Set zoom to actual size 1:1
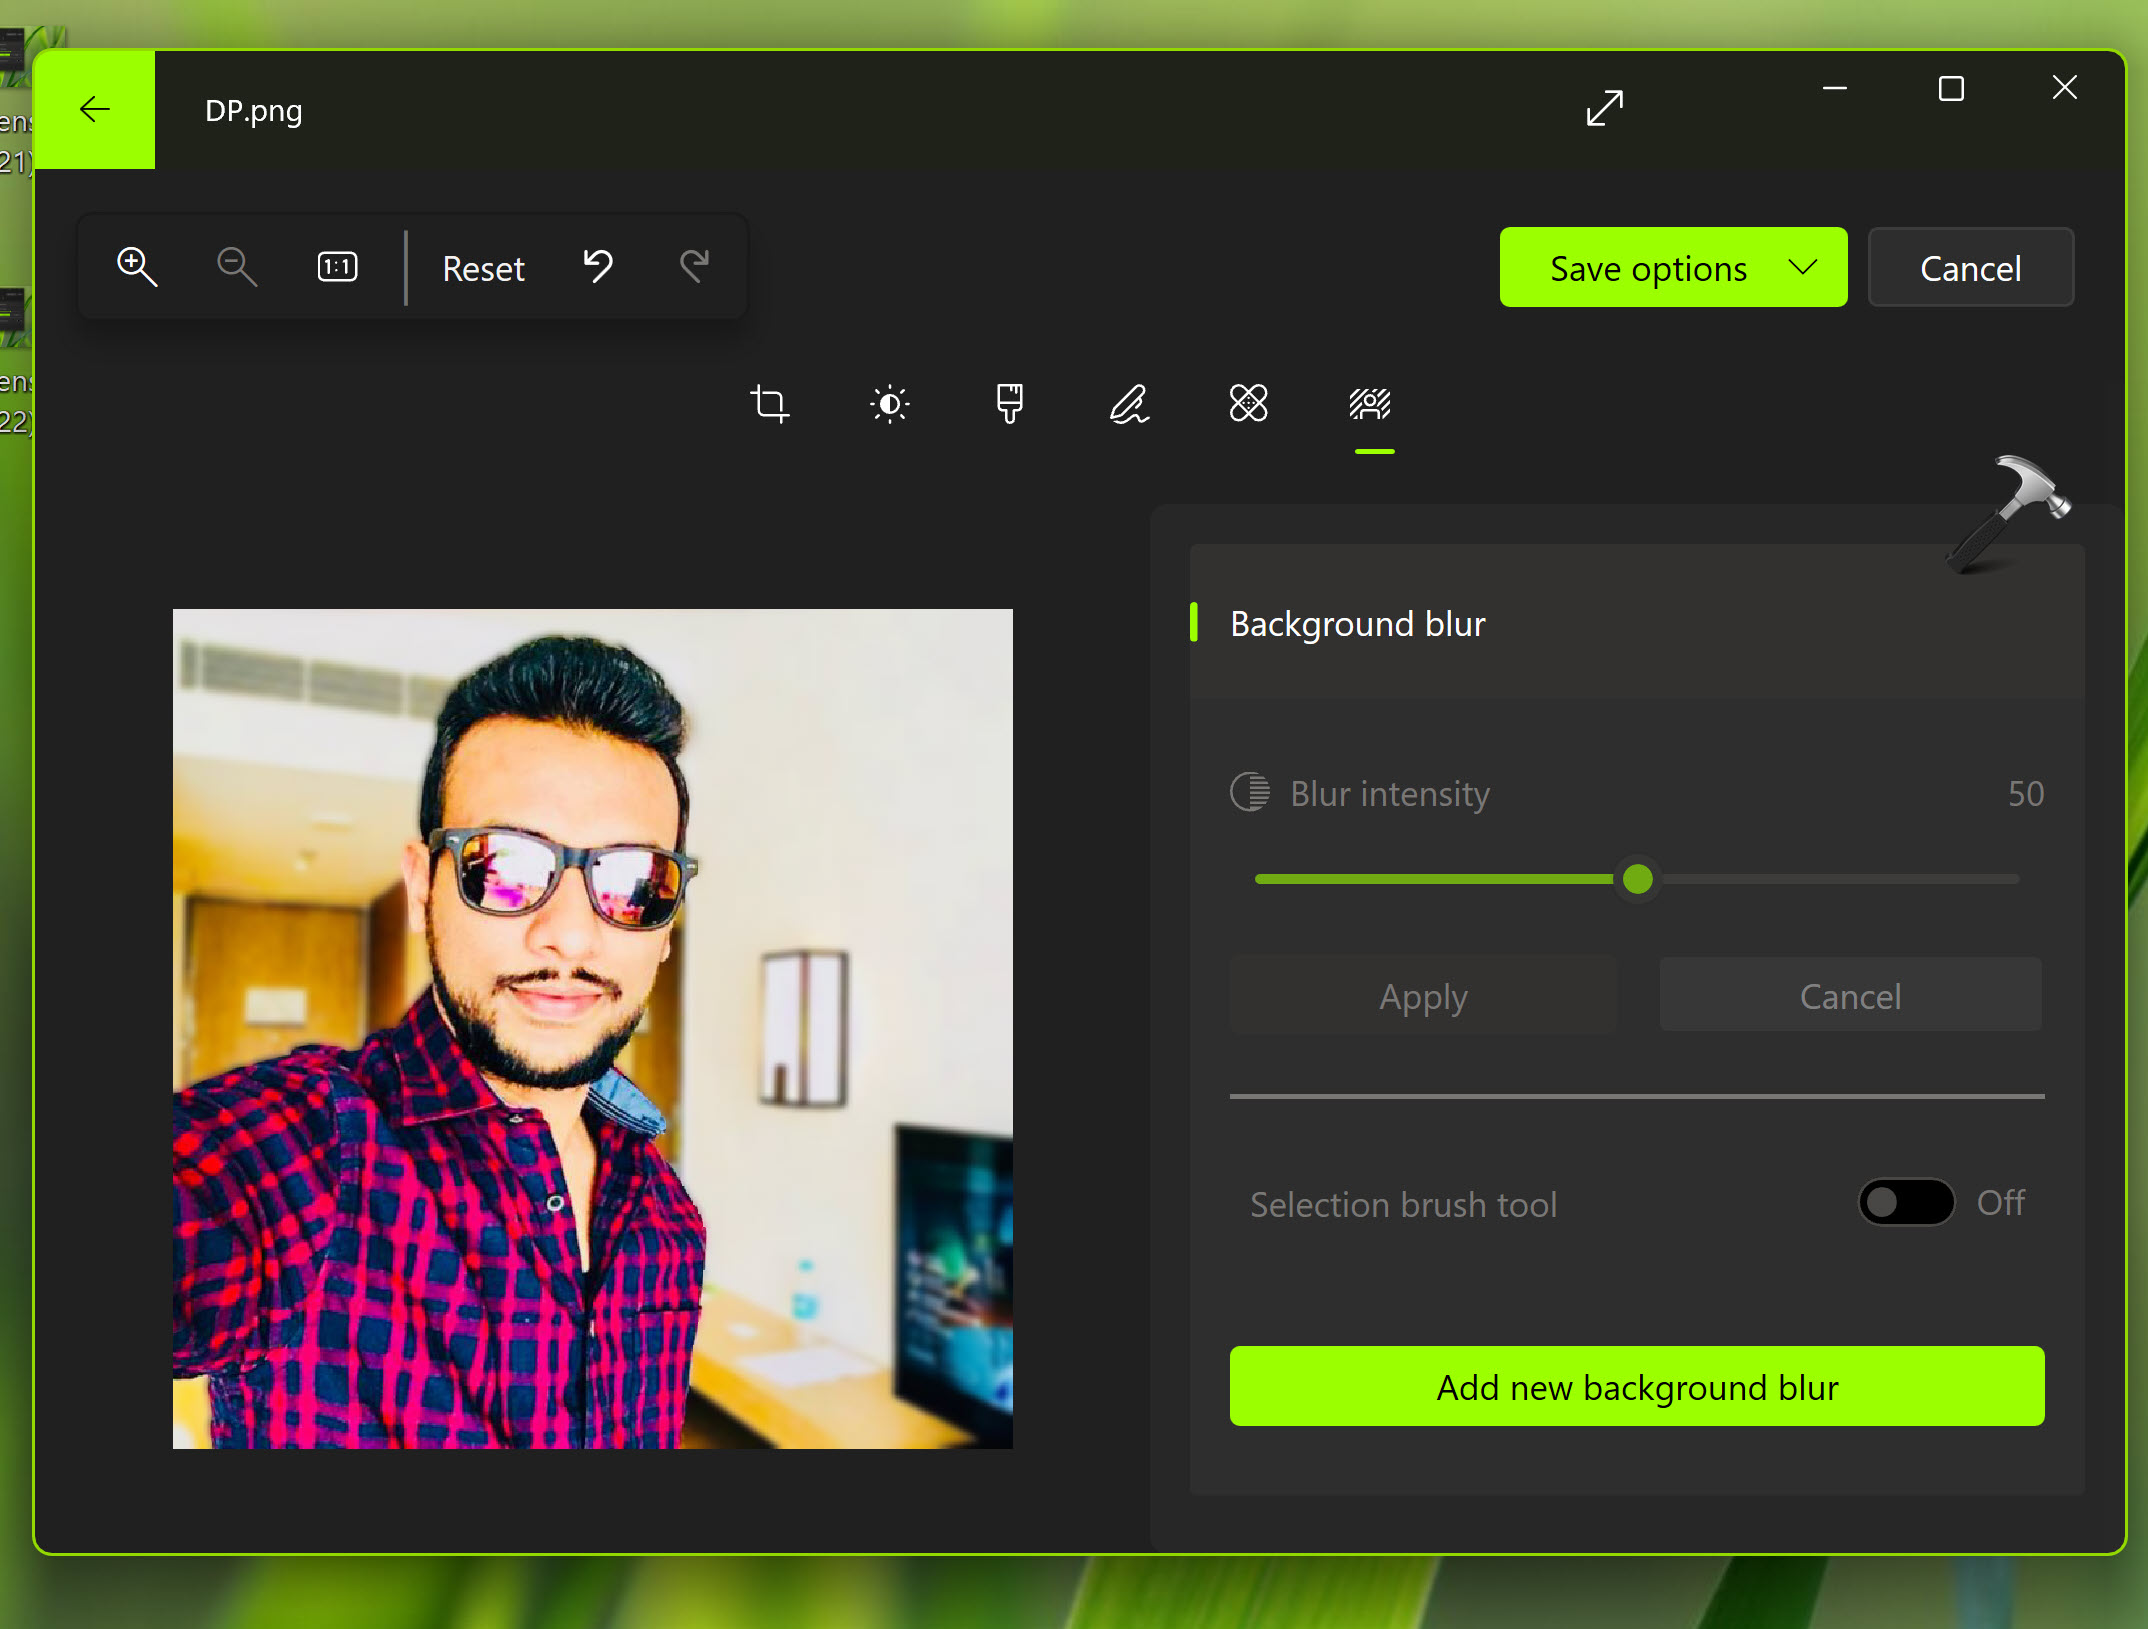This screenshot has width=2148, height=1629. tap(337, 267)
